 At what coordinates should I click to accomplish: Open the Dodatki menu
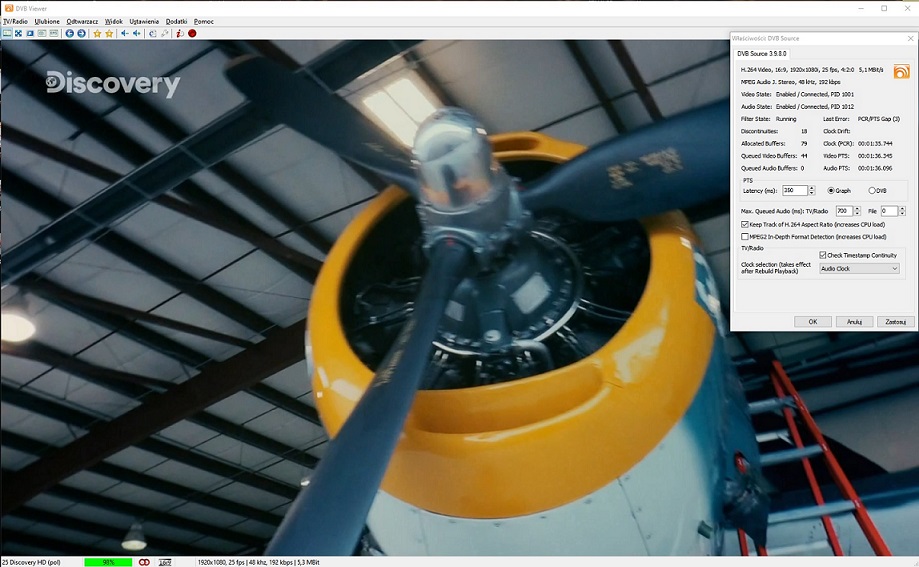click(x=176, y=21)
